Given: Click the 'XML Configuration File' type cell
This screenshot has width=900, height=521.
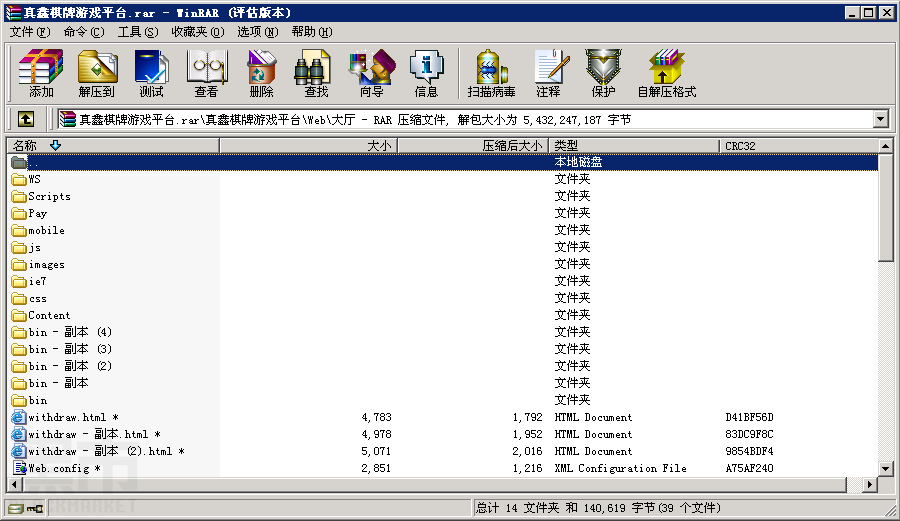Looking at the screenshot, I should click(620, 468).
